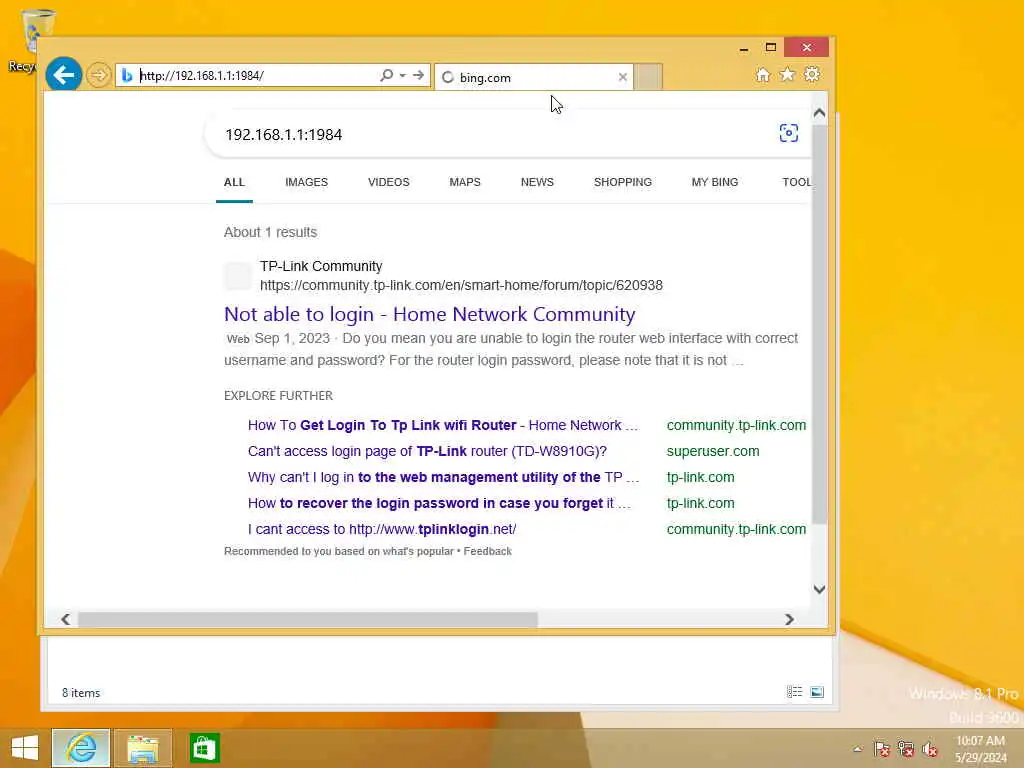Image resolution: width=1024 pixels, height=768 pixels.
Task: Switch to the SHOPPING tab
Action: (623, 182)
